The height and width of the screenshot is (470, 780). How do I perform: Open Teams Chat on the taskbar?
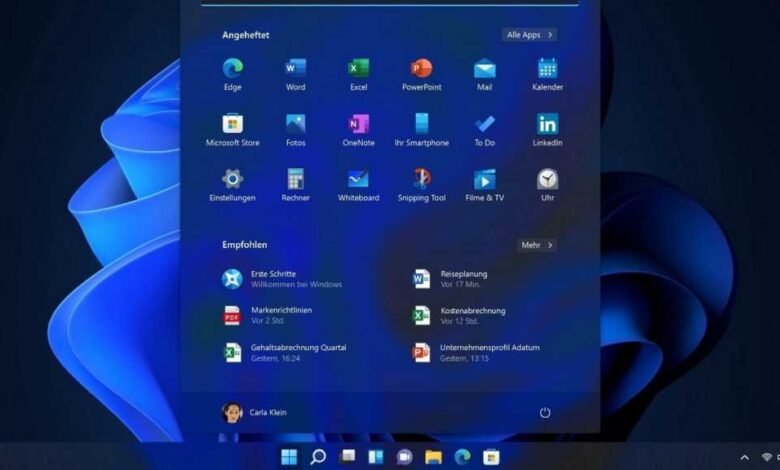click(404, 457)
